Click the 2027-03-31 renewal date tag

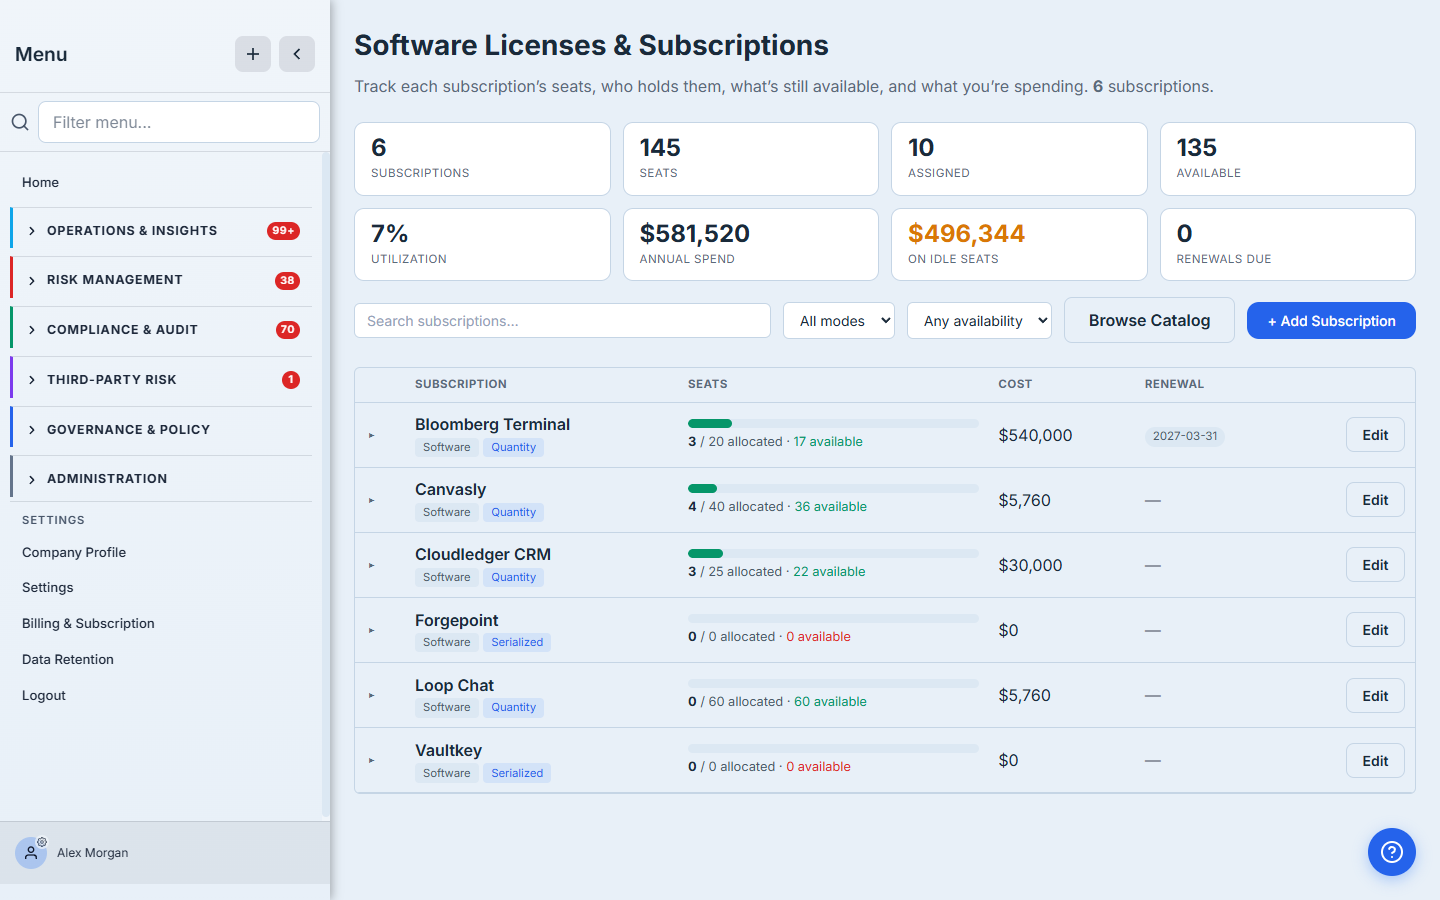(1185, 436)
